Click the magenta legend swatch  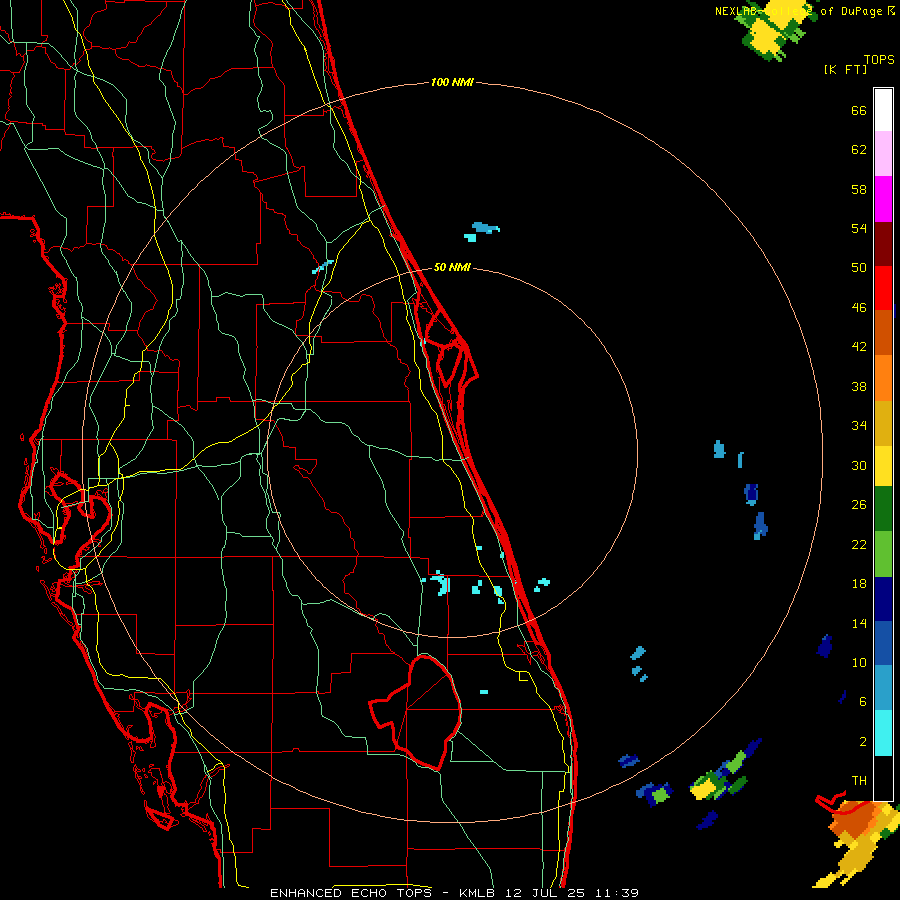(883, 199)
